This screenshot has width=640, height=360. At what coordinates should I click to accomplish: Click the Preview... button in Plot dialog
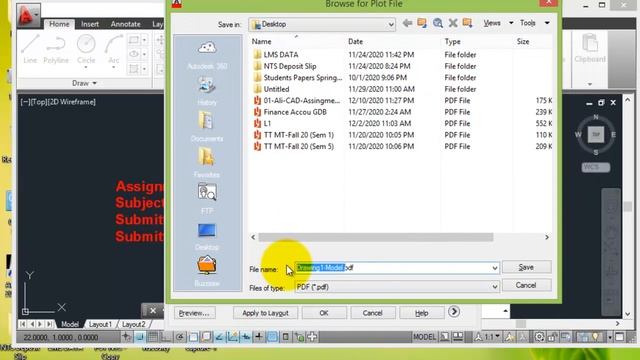pos(194,313)
